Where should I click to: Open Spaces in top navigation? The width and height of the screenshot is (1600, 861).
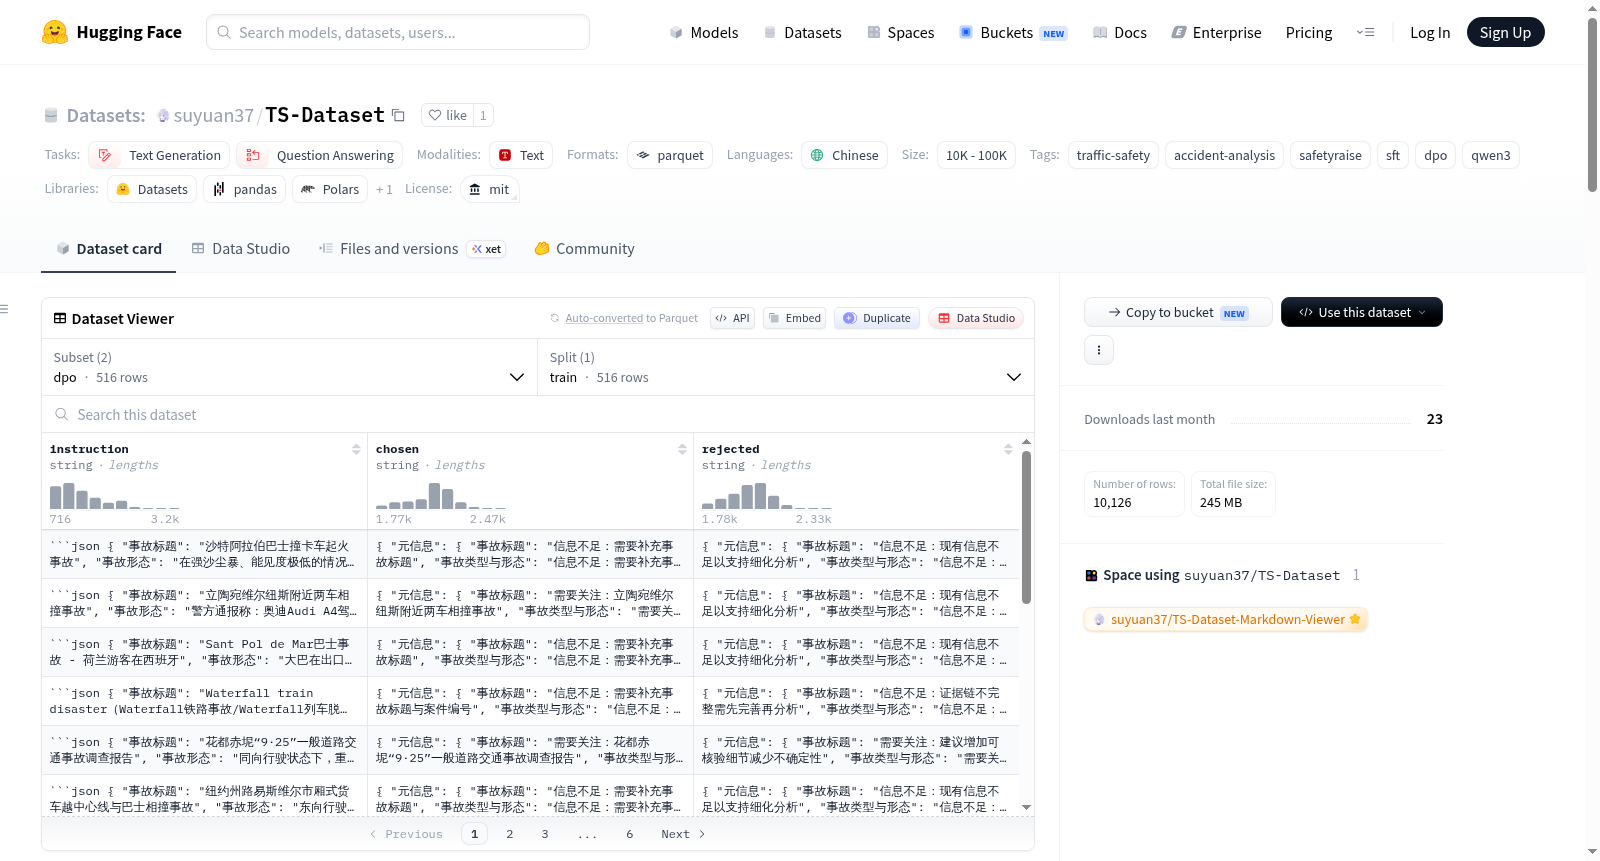click(900, 32)
